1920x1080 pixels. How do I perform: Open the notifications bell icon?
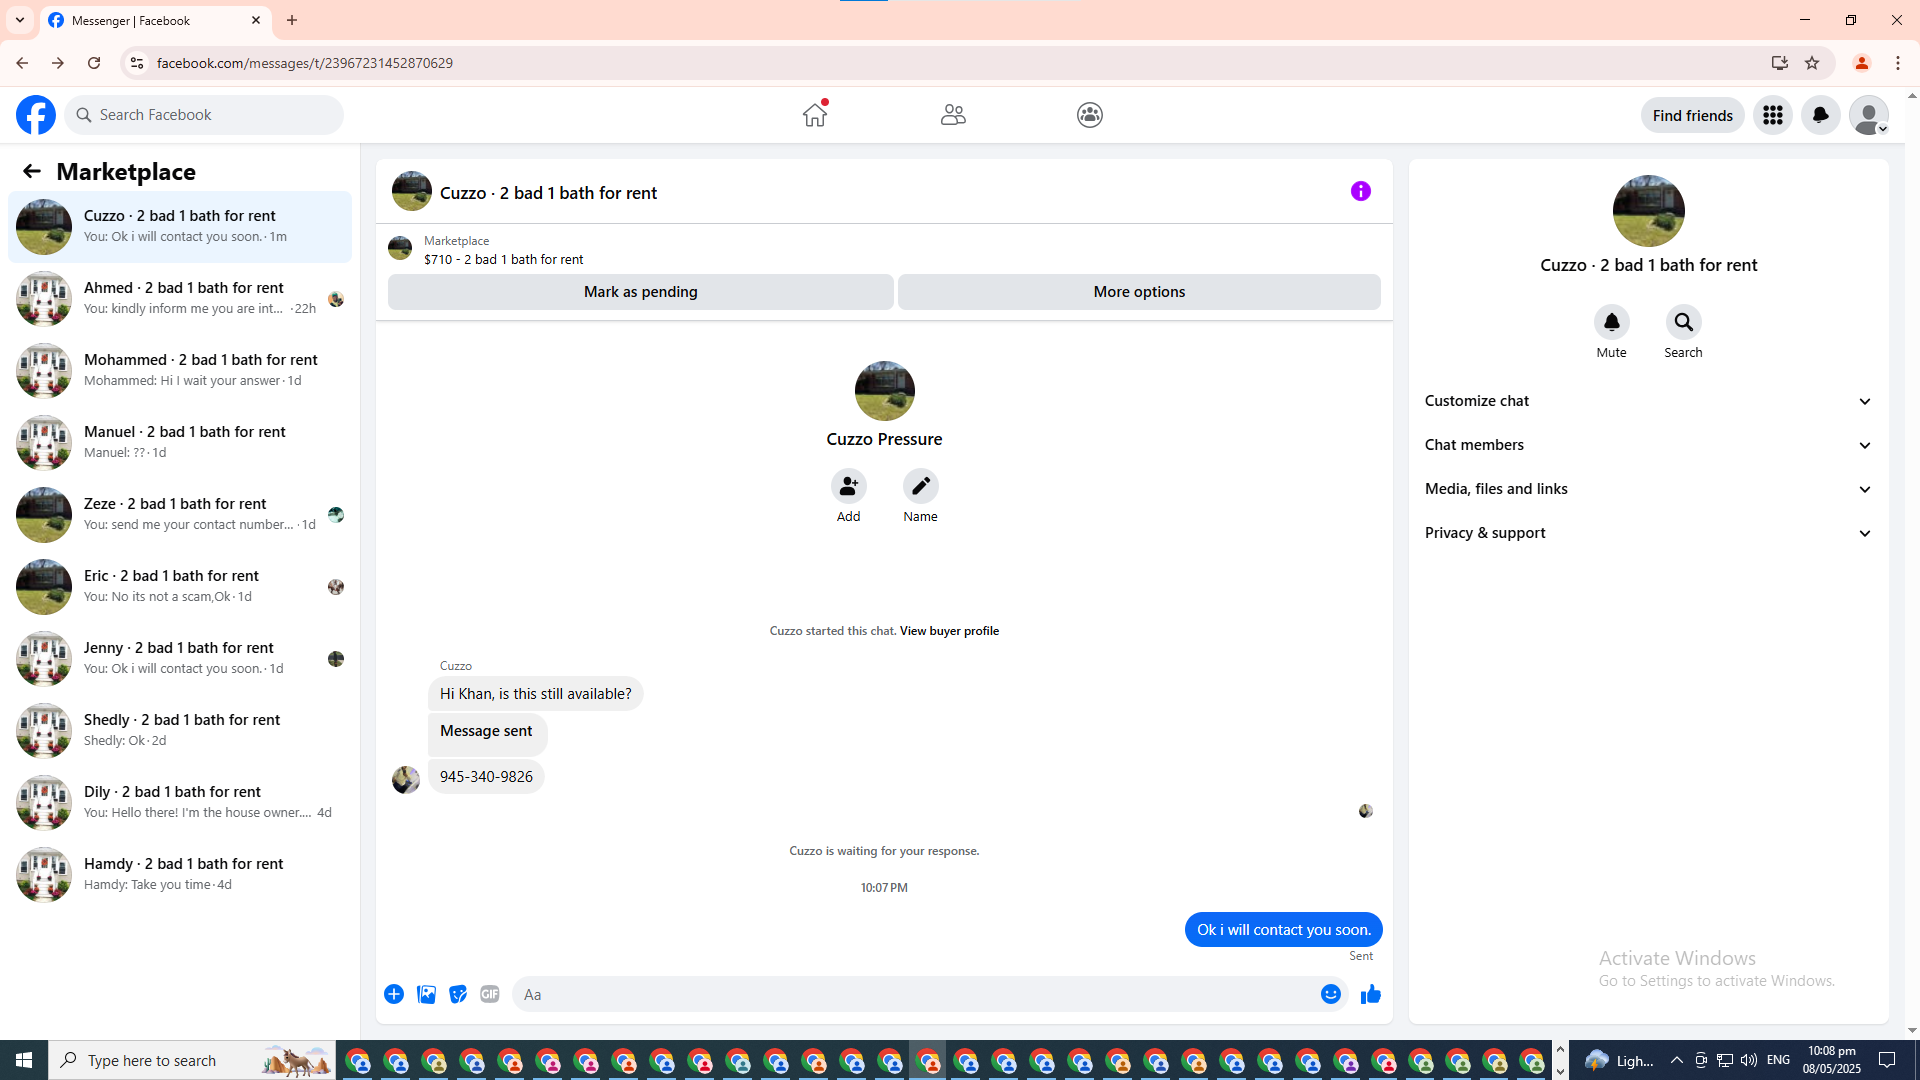tap(1821, 115)
